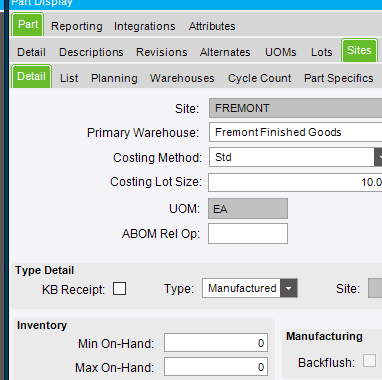The height and width of the screenshot is (380, 382).
Task: Click the Costing Lot Size field
Action: coord(295,182)
